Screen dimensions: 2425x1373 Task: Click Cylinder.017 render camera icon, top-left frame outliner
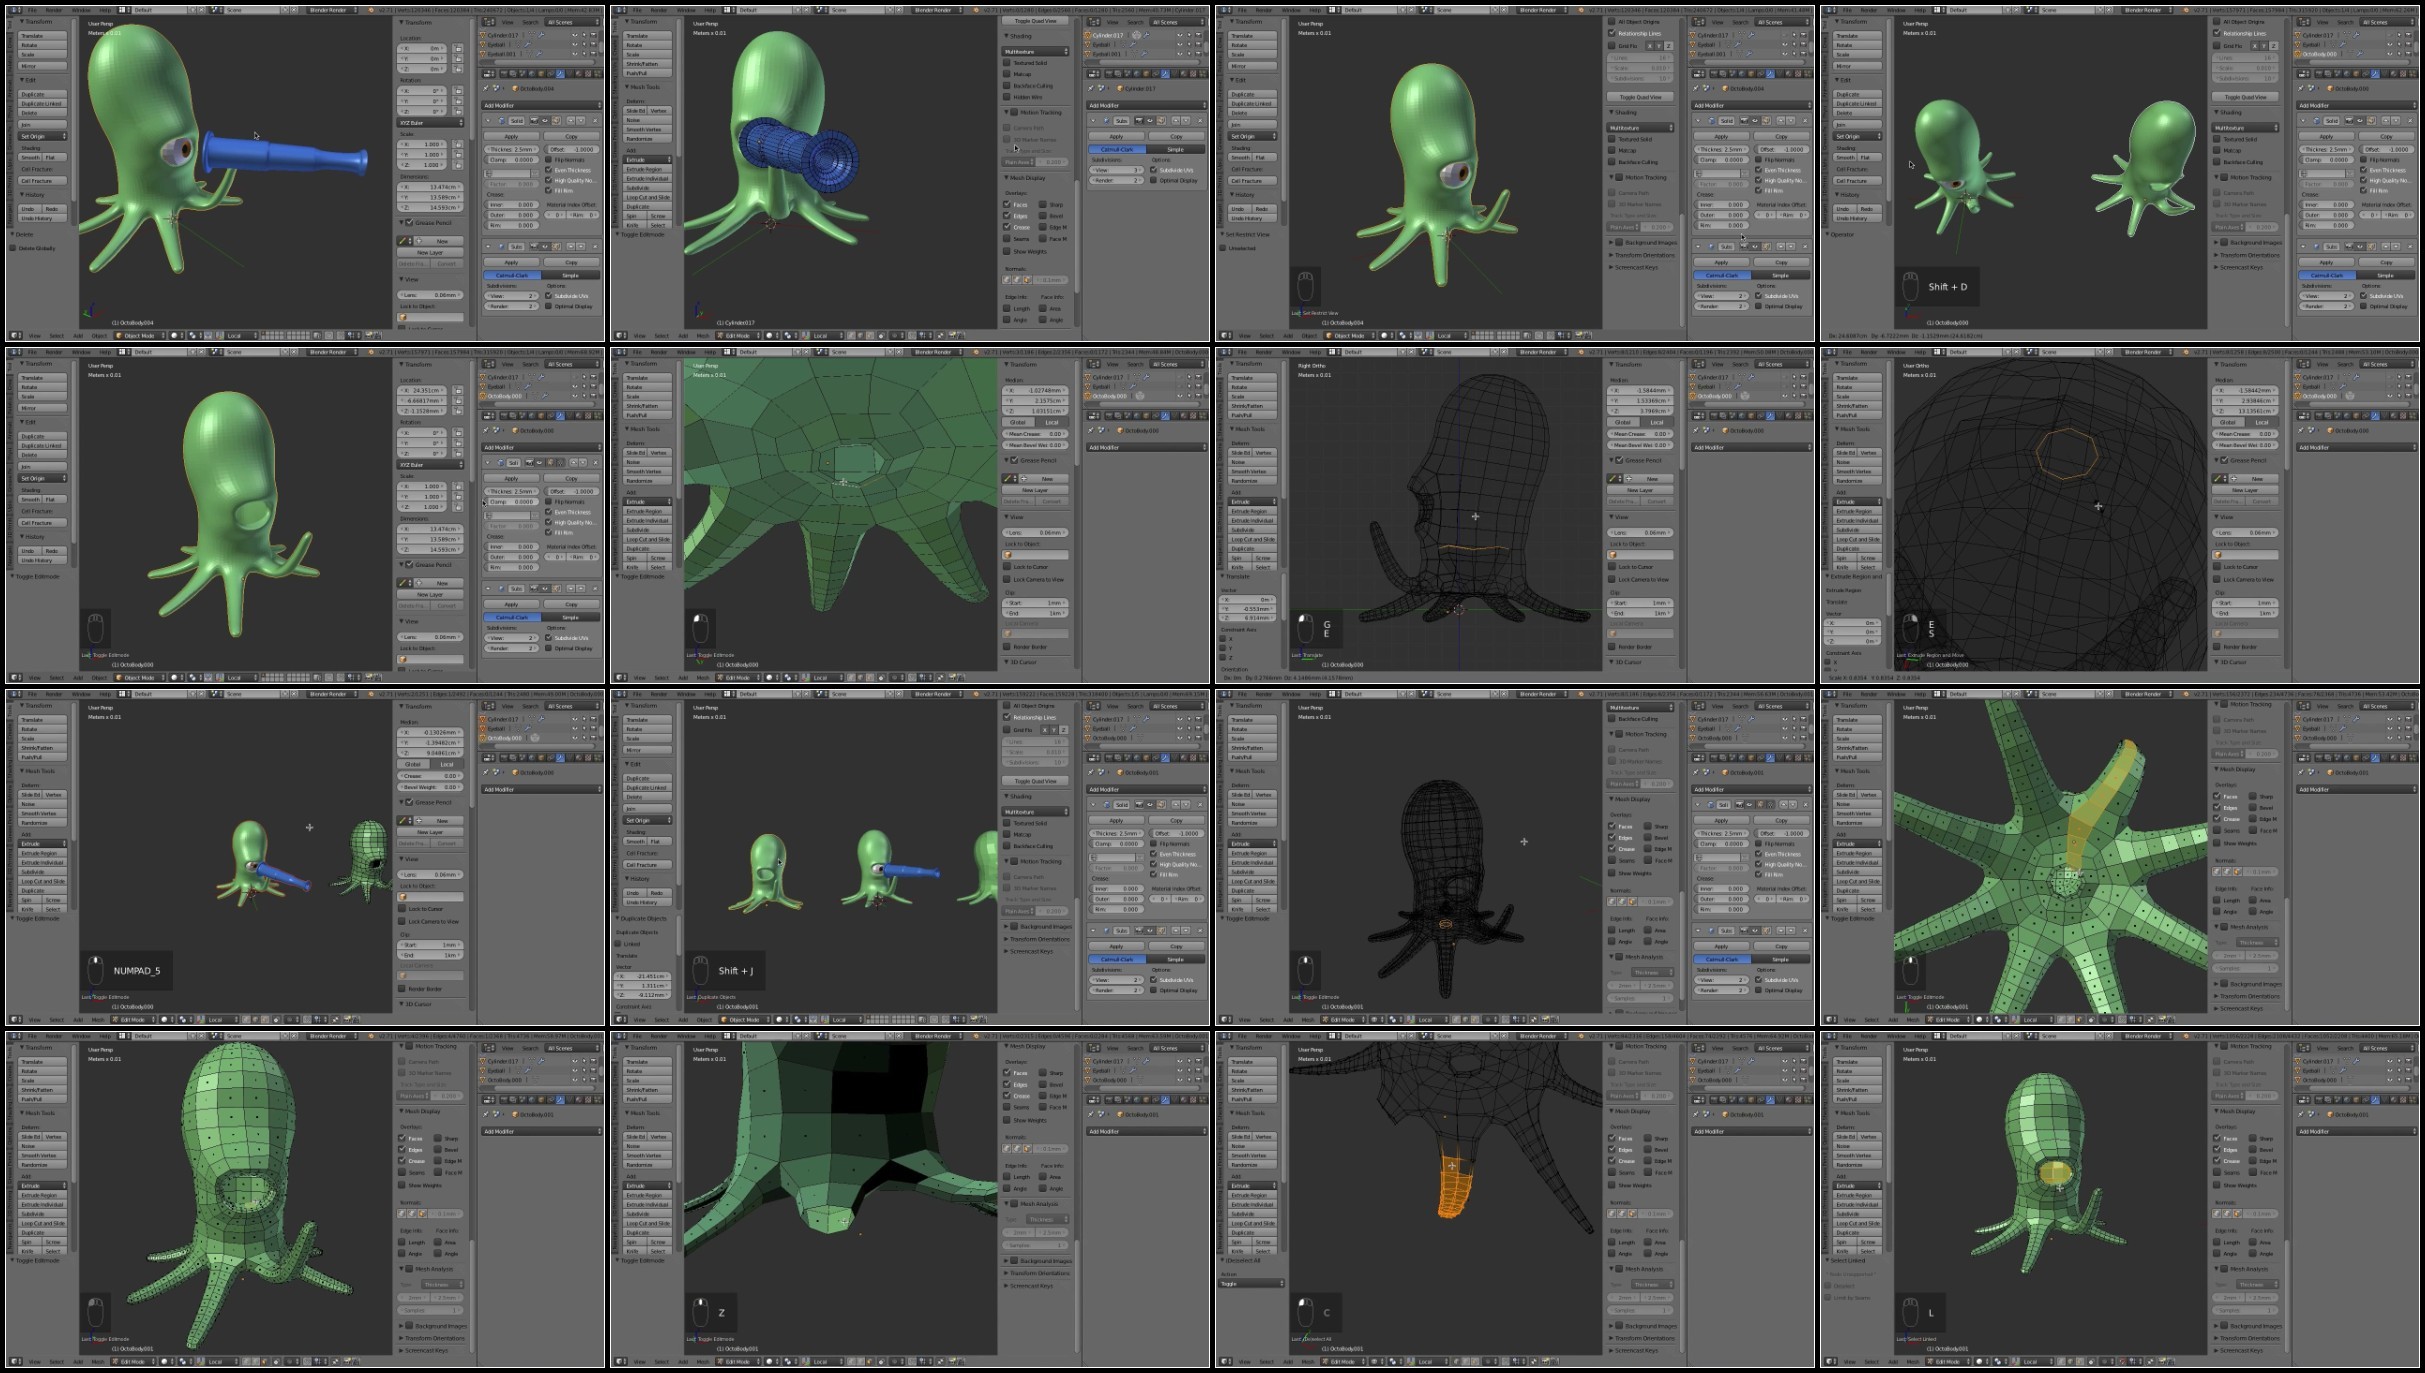click(594, 35)
